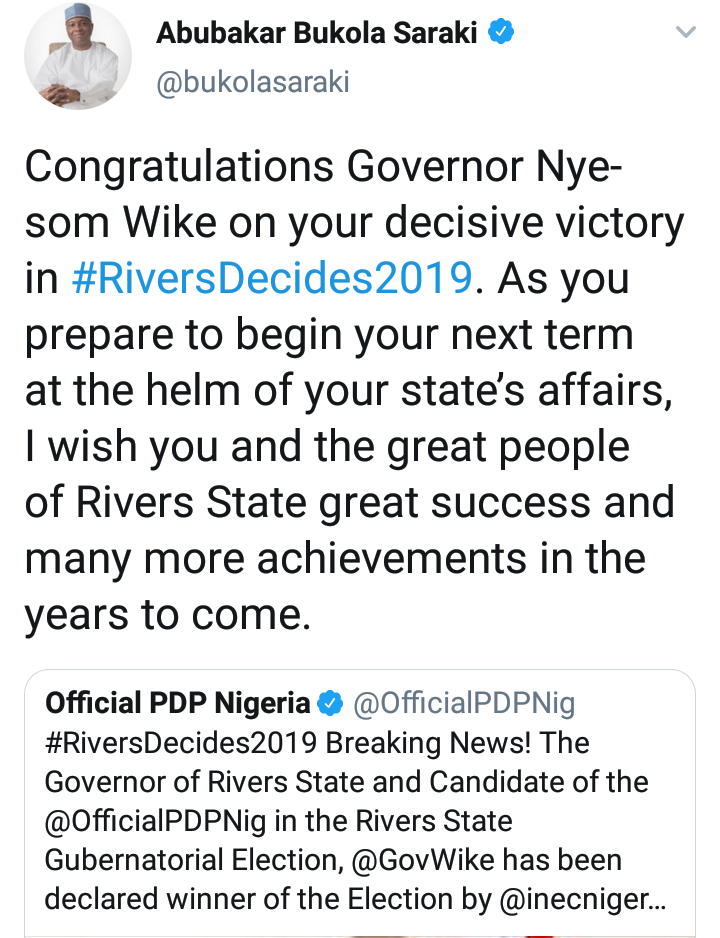Open the @bukolasaraki handle
The width and height of the screenshot is (720, 938).
253,81
